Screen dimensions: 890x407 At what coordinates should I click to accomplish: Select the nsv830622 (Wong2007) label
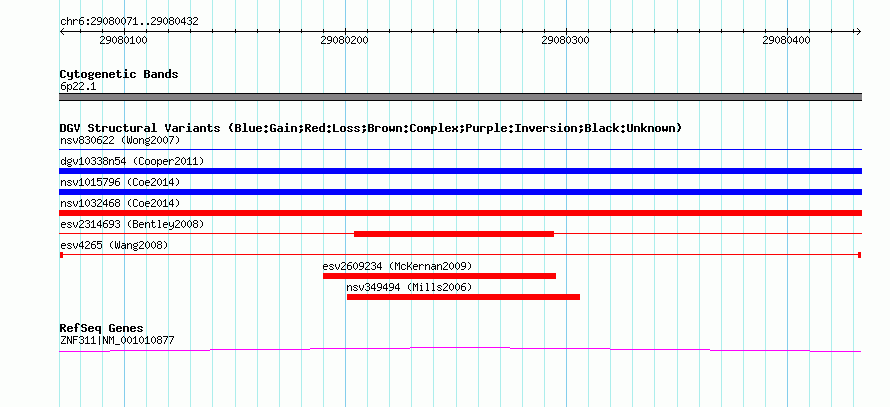(120, 140)
